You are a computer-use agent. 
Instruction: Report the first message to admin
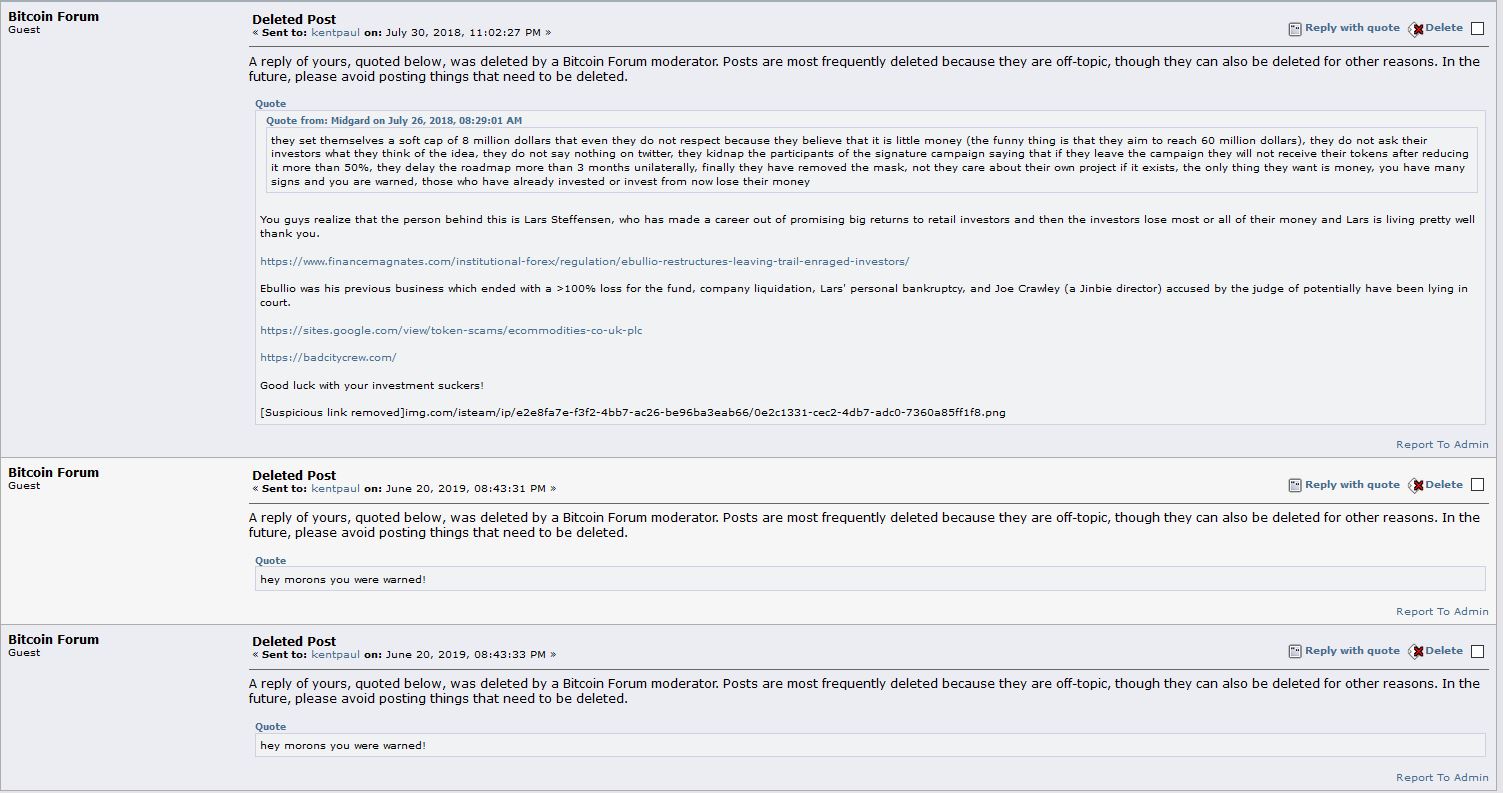[1442, 445]
